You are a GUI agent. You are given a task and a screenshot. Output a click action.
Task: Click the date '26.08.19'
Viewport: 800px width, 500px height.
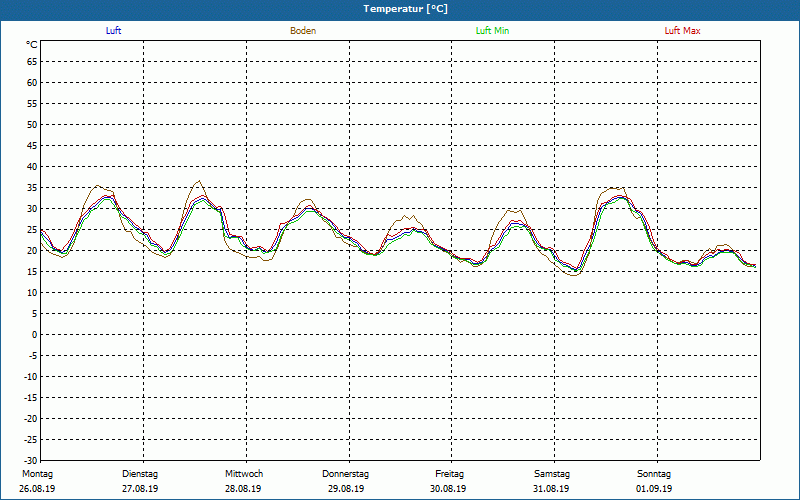tap(37, 489)
